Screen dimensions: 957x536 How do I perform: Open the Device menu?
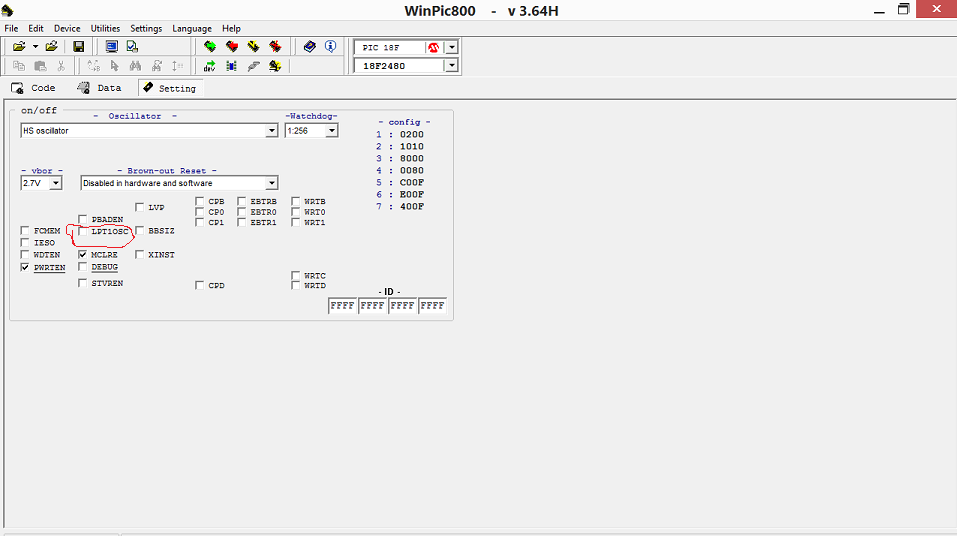coord(67,29)
